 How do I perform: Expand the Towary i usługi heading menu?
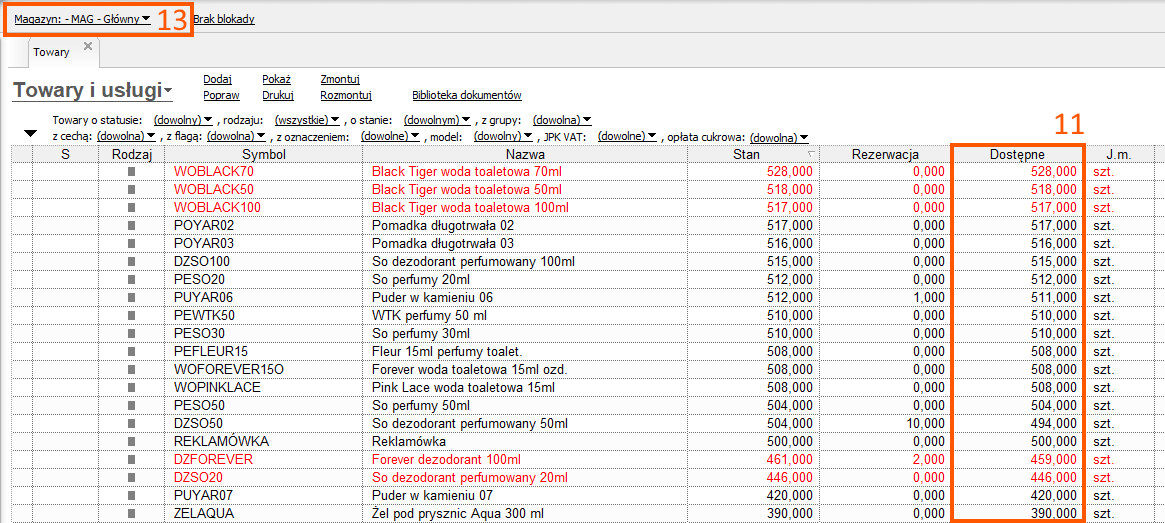click(92, 91)
